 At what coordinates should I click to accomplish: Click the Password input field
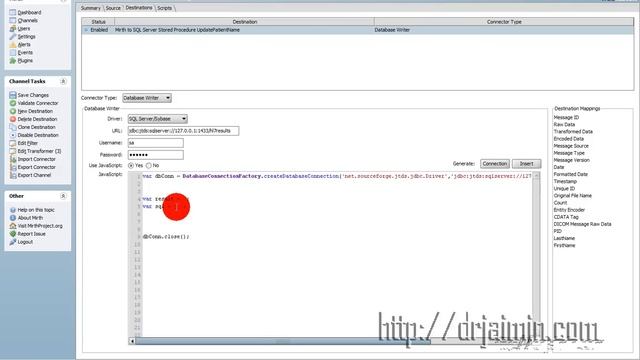156,155
